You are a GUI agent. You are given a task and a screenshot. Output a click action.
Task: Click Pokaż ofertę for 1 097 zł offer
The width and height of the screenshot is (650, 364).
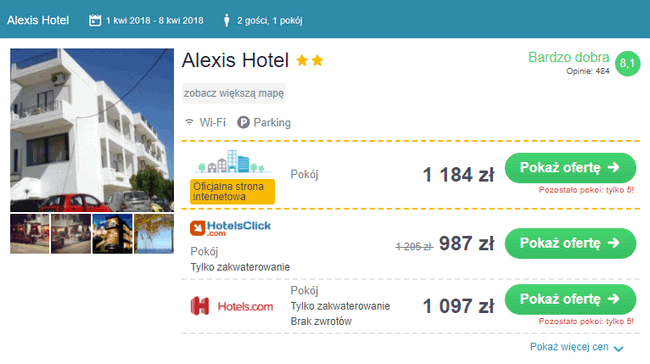tap(570, 299)
